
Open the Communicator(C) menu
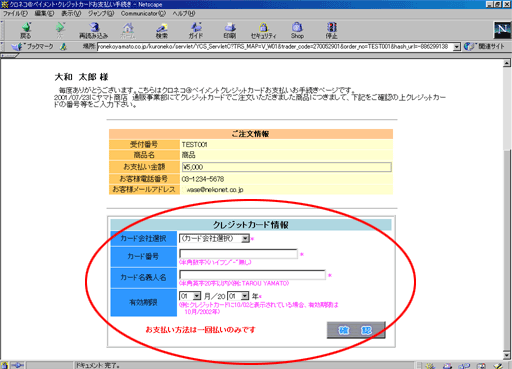pos(143,14)
